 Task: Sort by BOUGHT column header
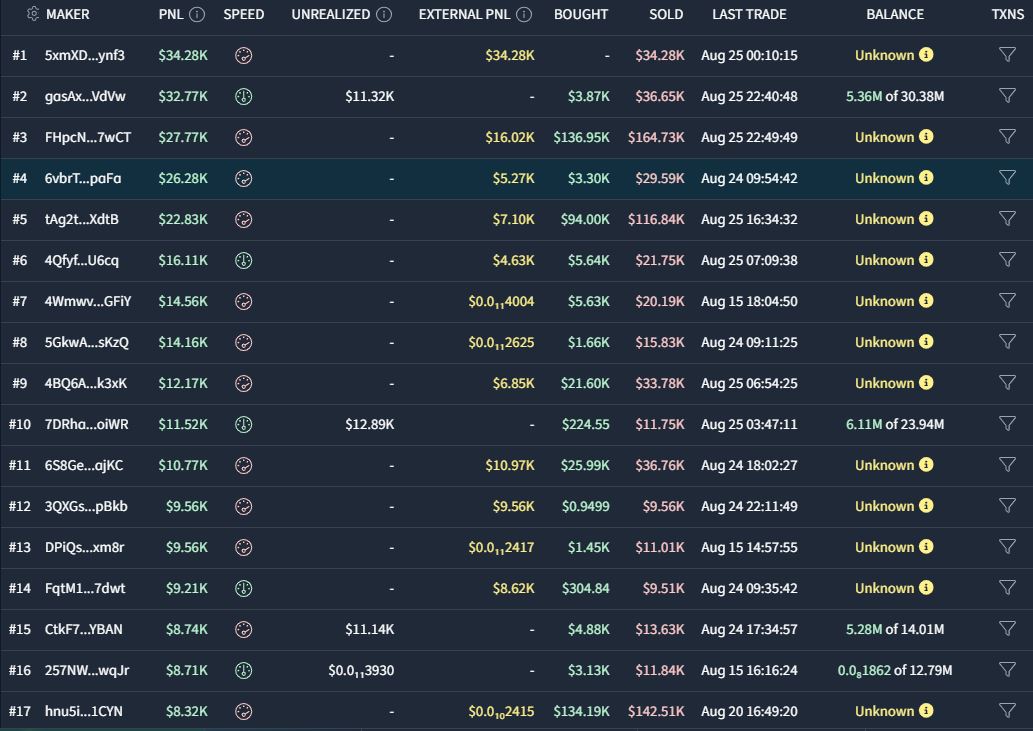(581, 14)
